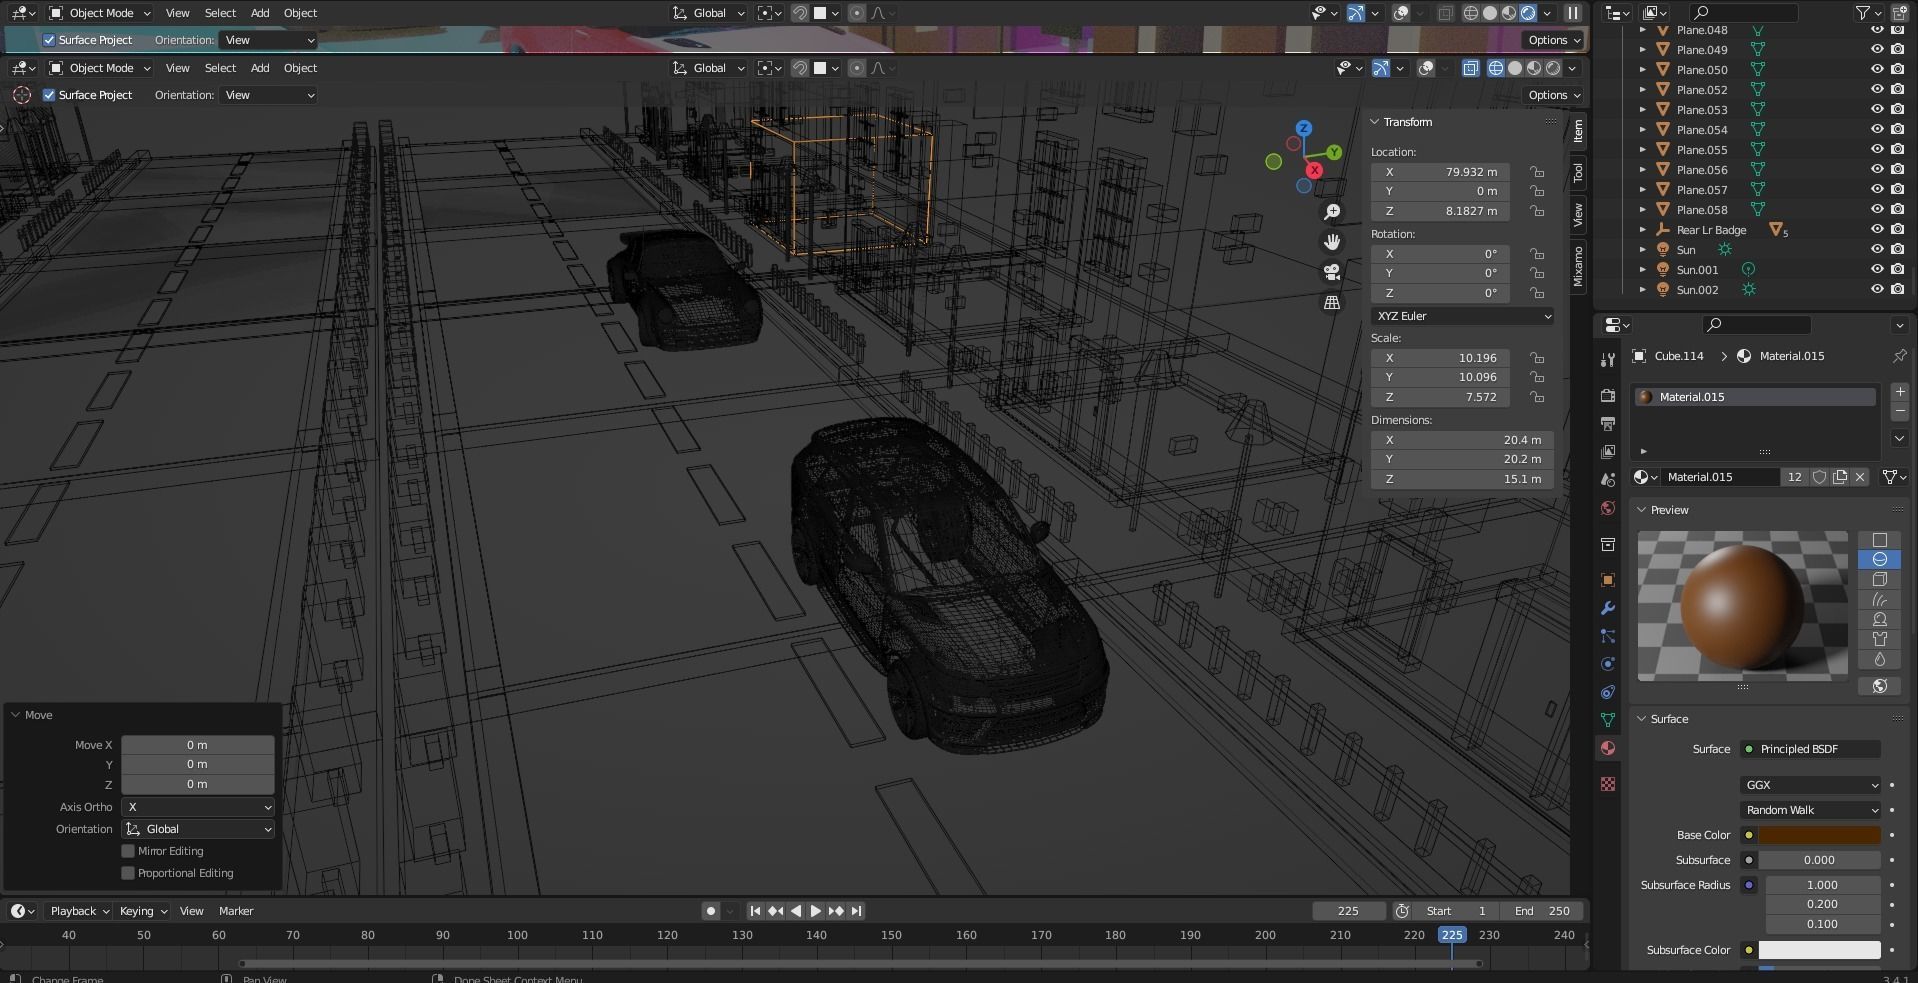
Task: Hide Plane.052 with its eye toggle
Action: pyautogui.click(x=1877, y=89)
